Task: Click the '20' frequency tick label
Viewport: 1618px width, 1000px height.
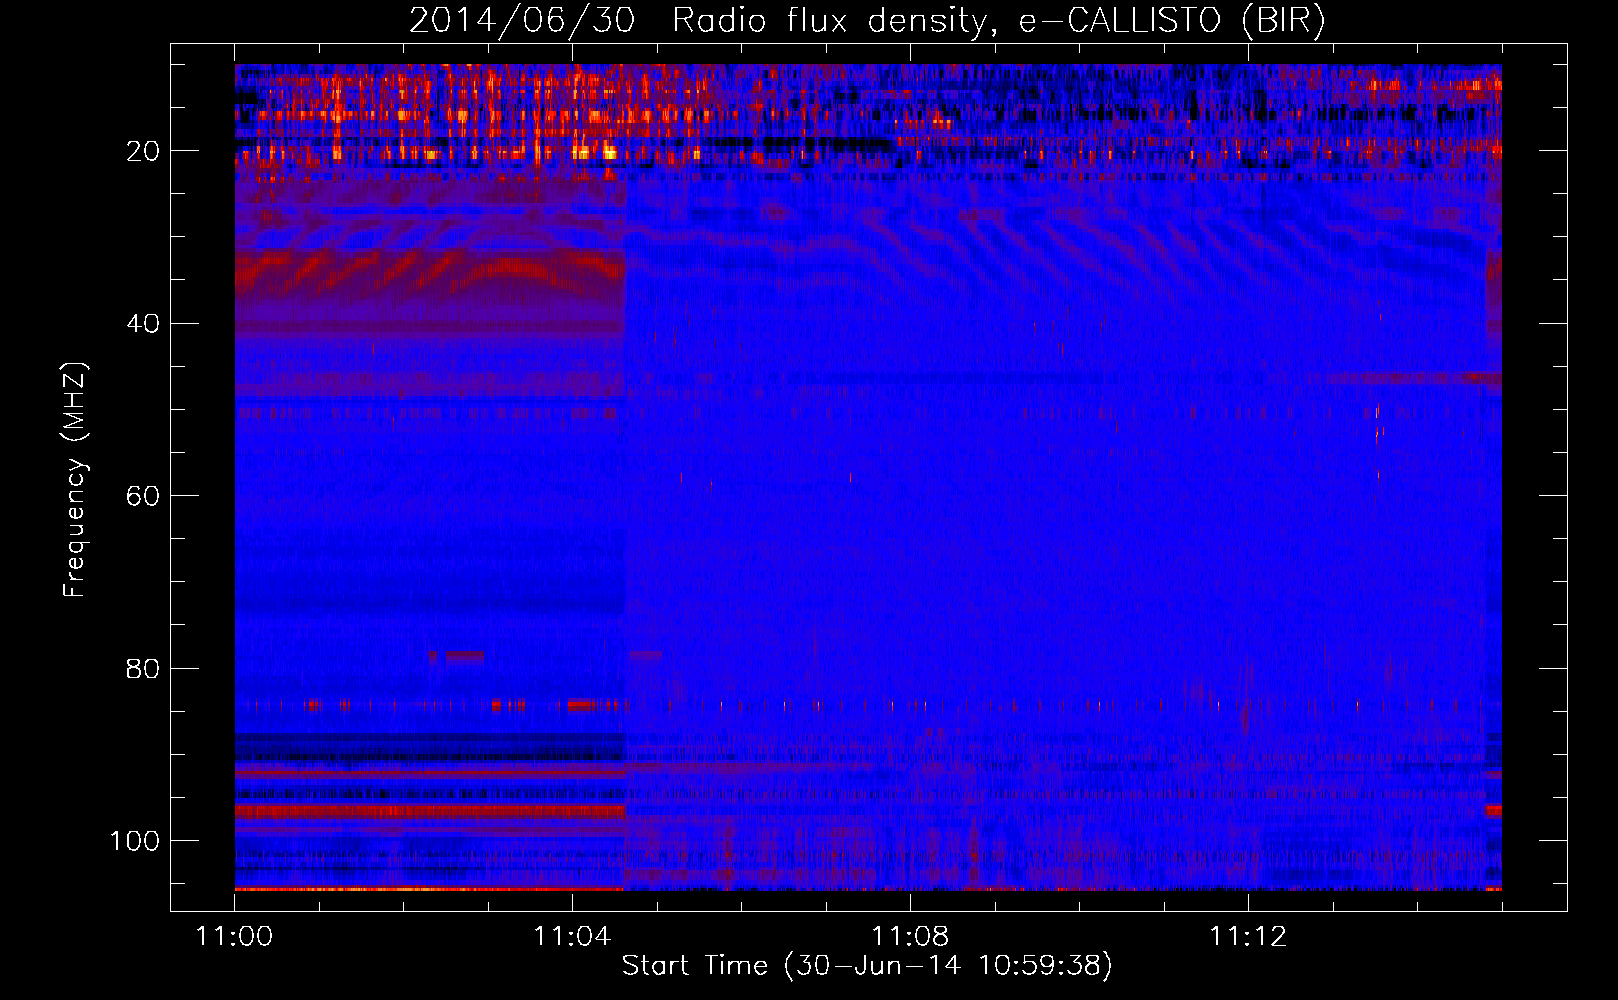Action: pyautogui.click(x=143, y=151)
